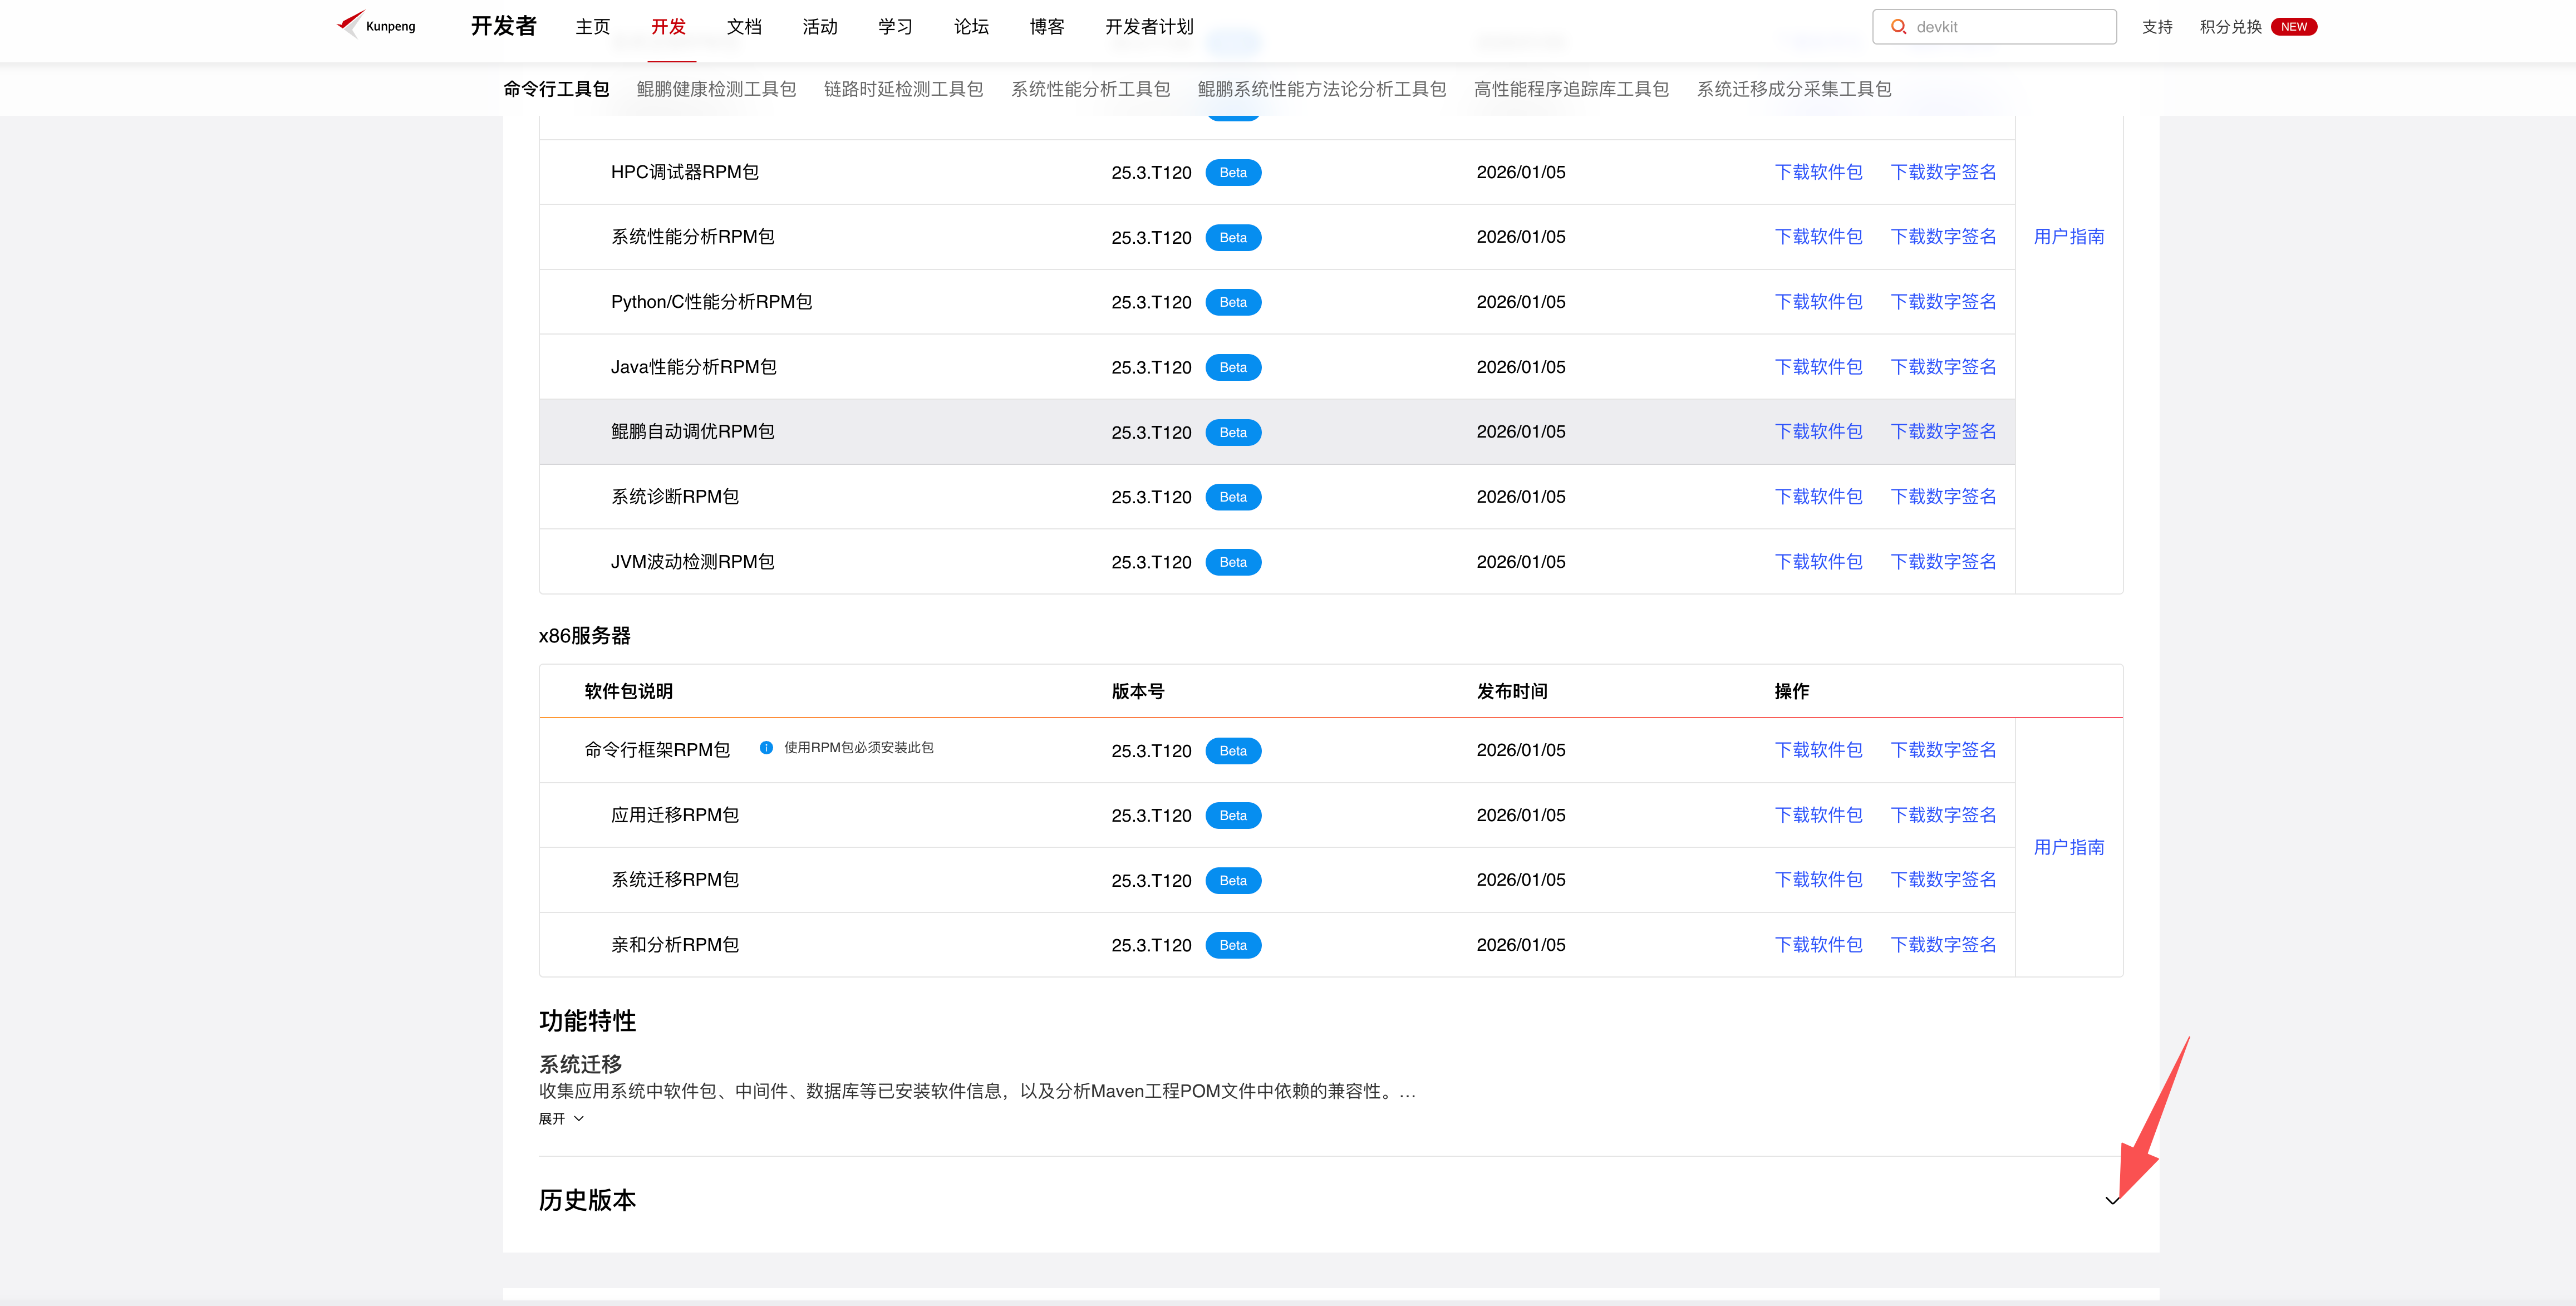Click Beta badge in 亲和分析RPM包 row
Viewport: 2576px width, 1306px height.
coord(1232,945)
